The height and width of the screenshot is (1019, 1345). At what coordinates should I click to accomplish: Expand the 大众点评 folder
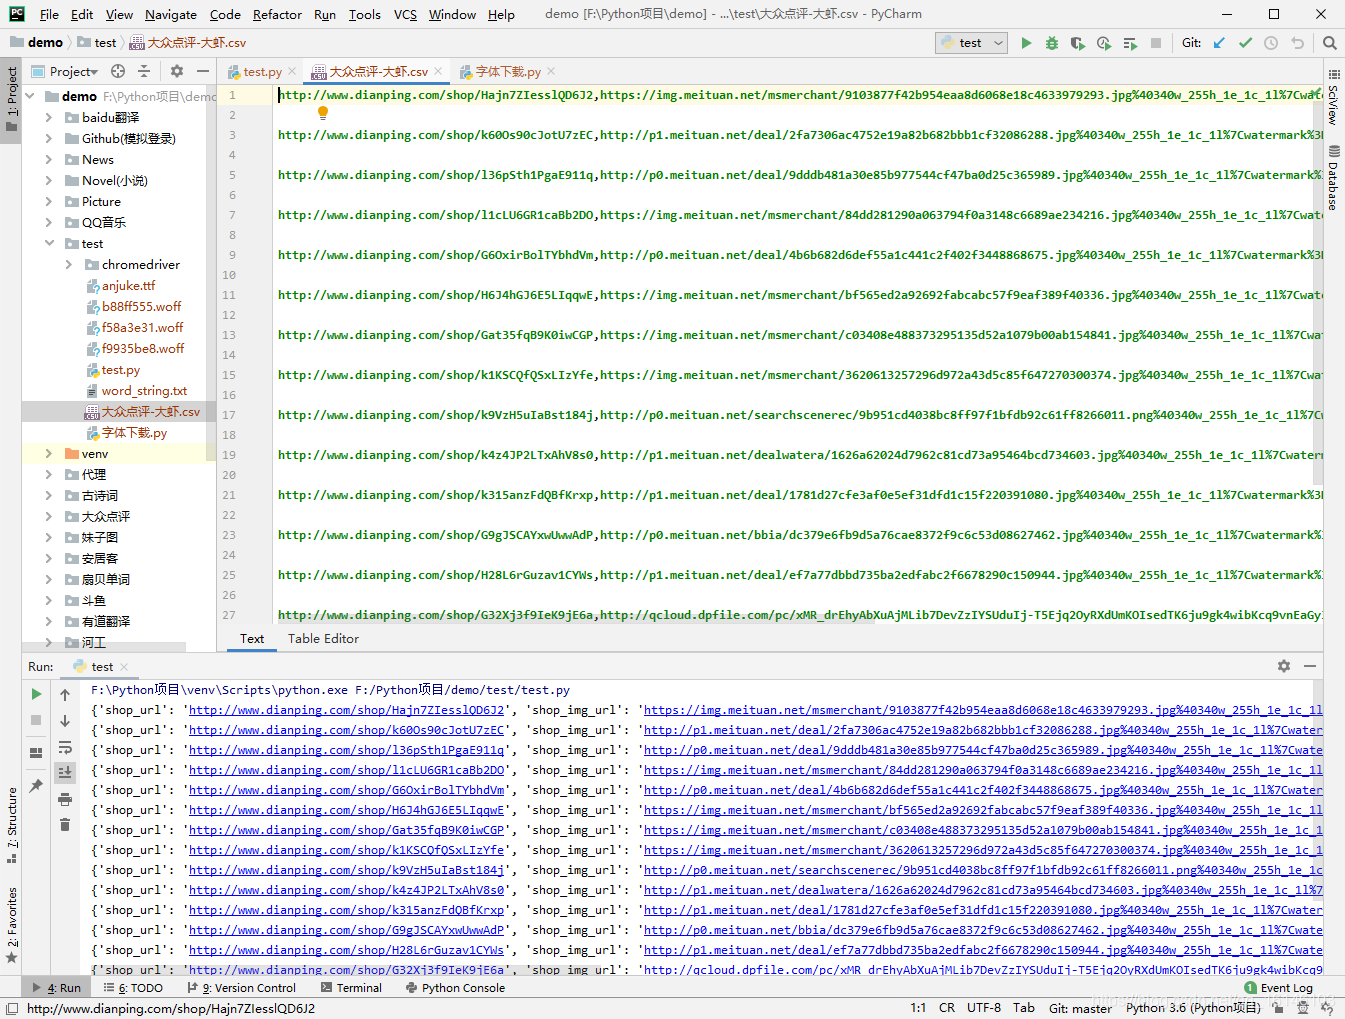click(49, 516)
